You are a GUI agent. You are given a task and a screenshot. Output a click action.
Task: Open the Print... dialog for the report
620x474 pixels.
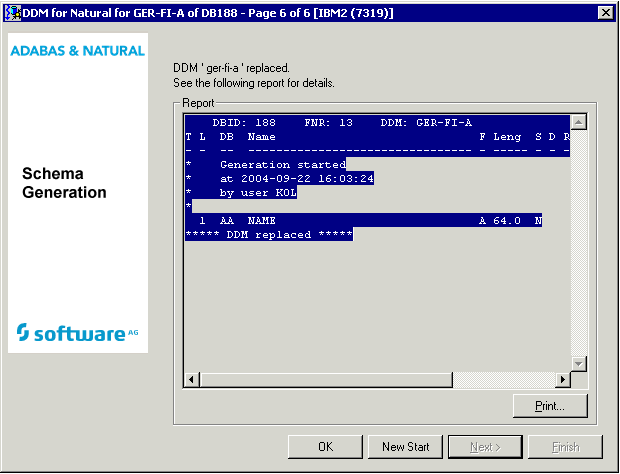(549, 406)
